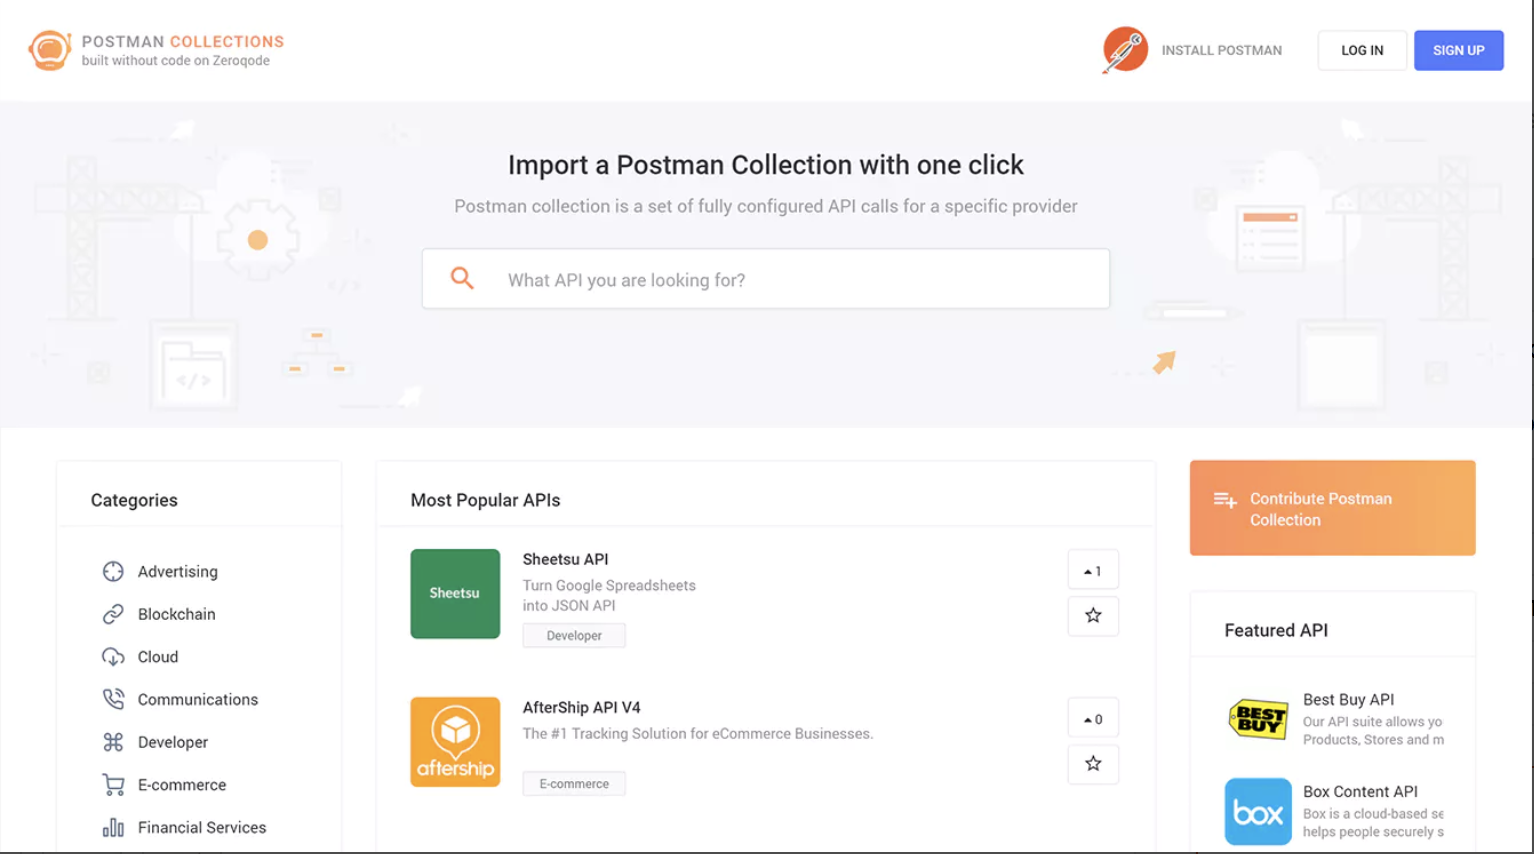1534x854 pixels.
Task: Click the Contribute Postman Collection plus-list icon
Action: [x=1225, y=499]
